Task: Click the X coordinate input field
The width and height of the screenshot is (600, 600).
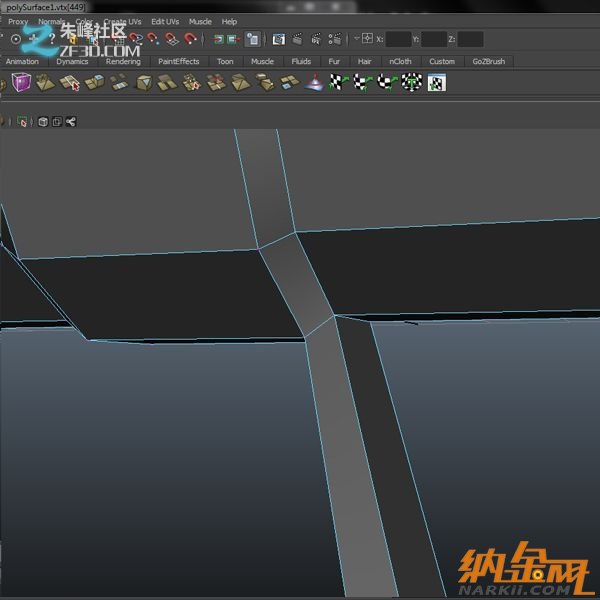Action: click(x=398, y=39)
